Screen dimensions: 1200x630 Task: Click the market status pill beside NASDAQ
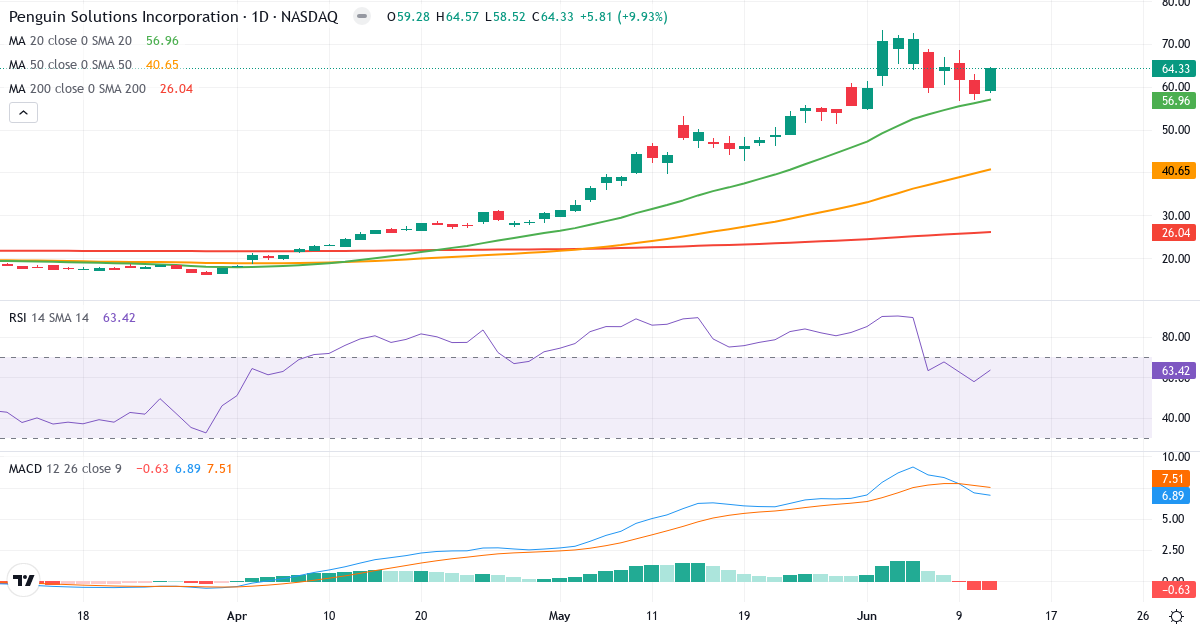click(362, 17)
